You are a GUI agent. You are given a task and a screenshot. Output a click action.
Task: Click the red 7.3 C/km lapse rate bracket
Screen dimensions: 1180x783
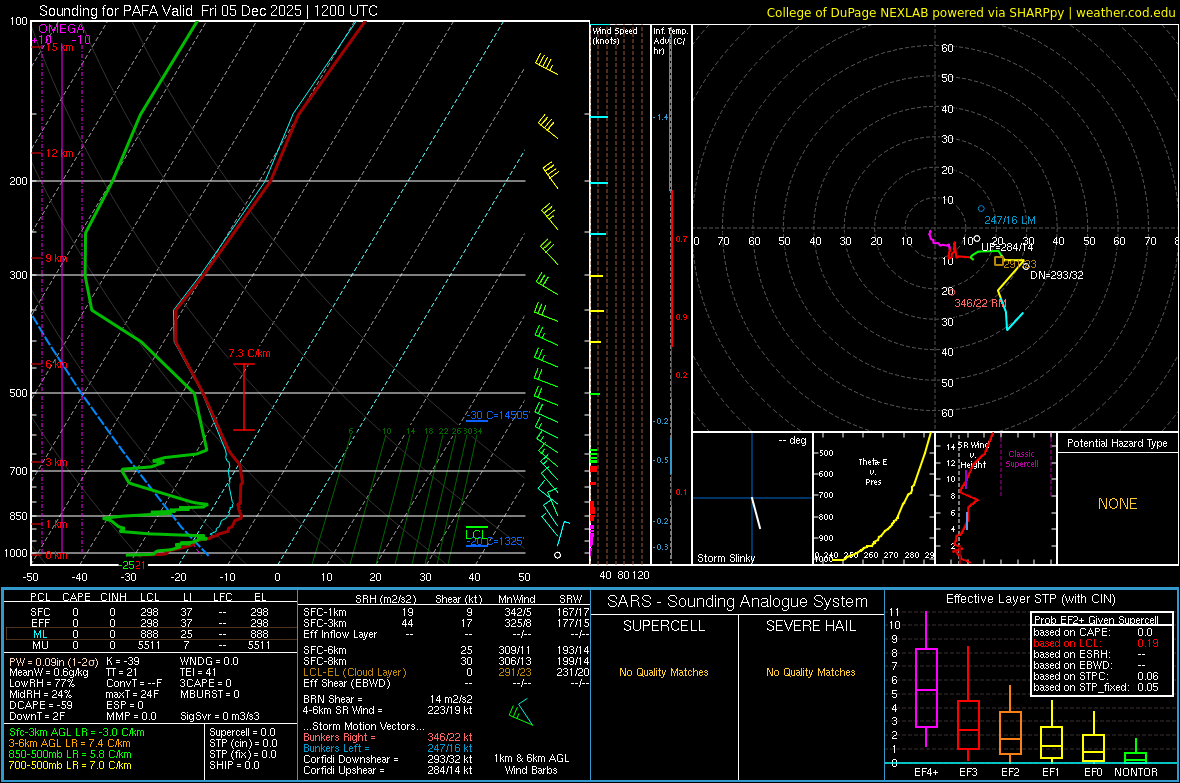pyautogui.click(x=244, y=397)
